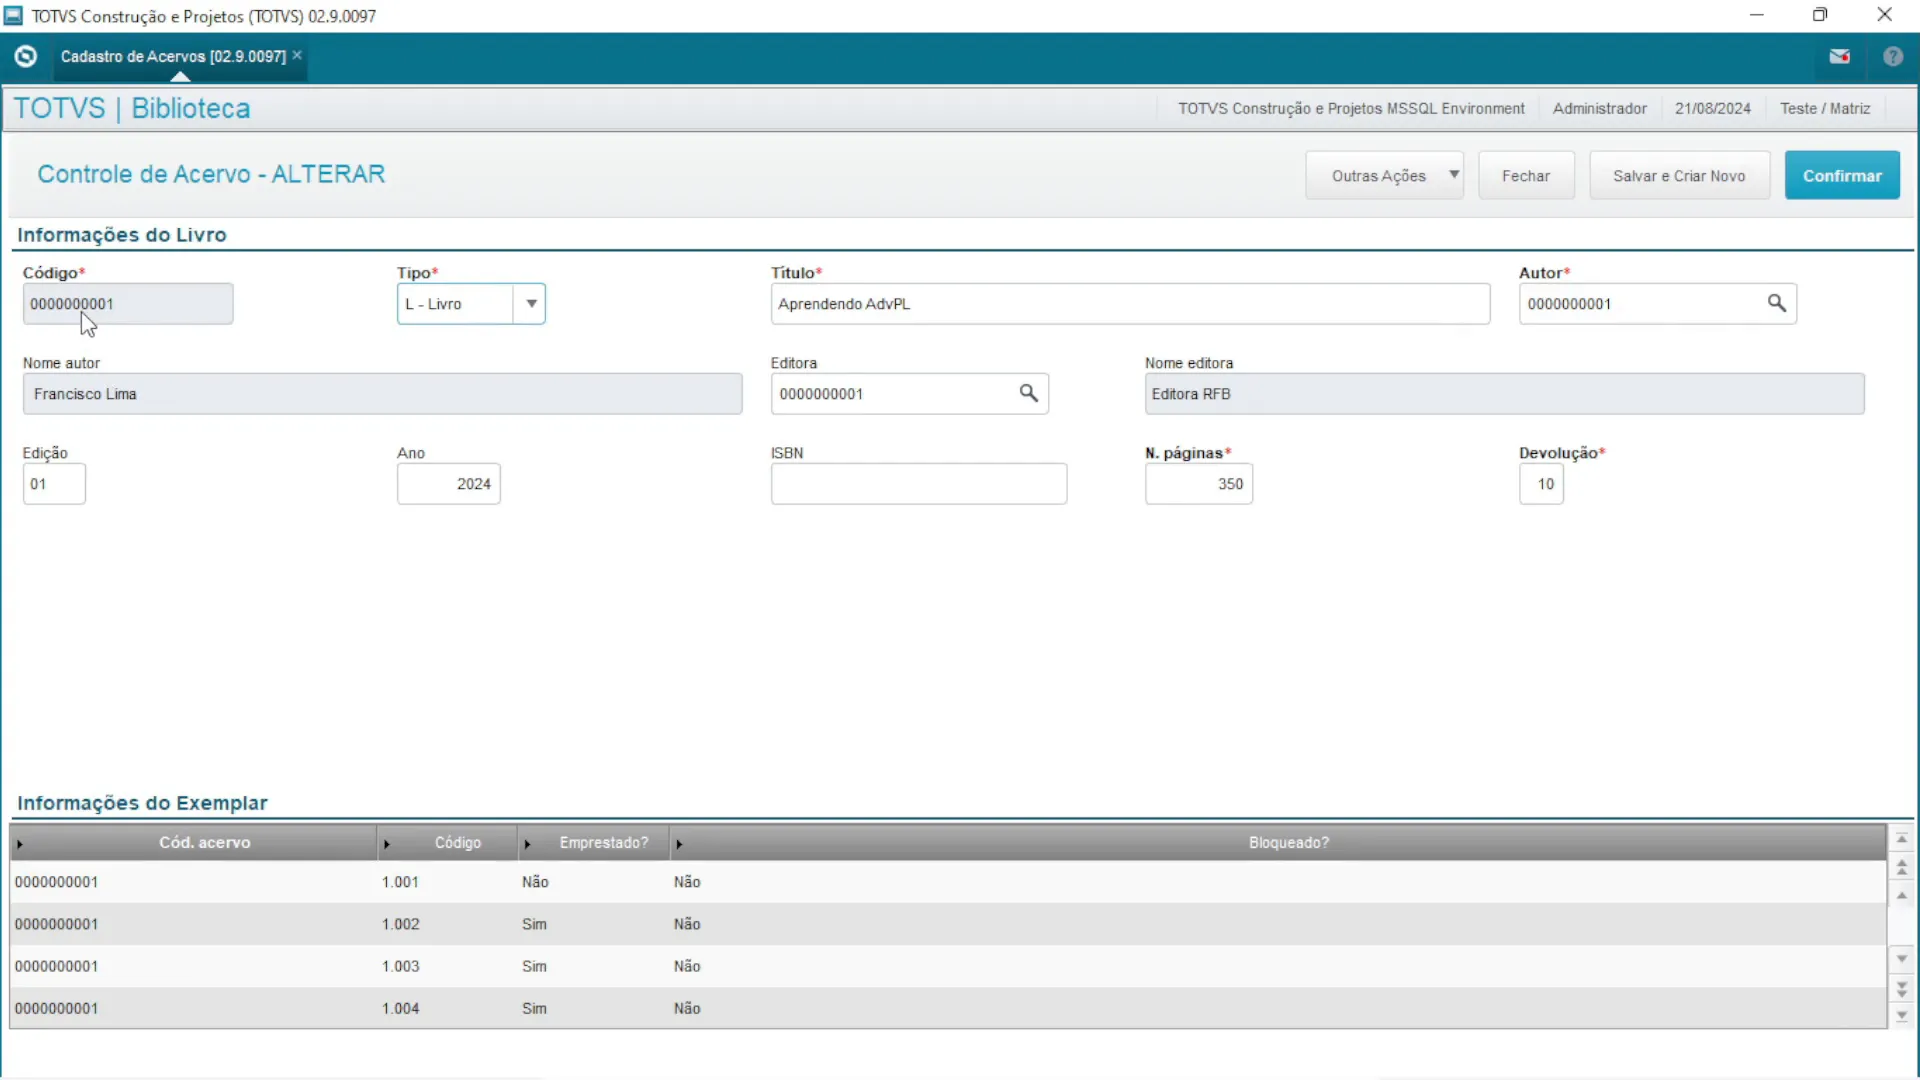Open the help question mark icon
This screenshot has height=1080, width=1920.
point(1893,57)
